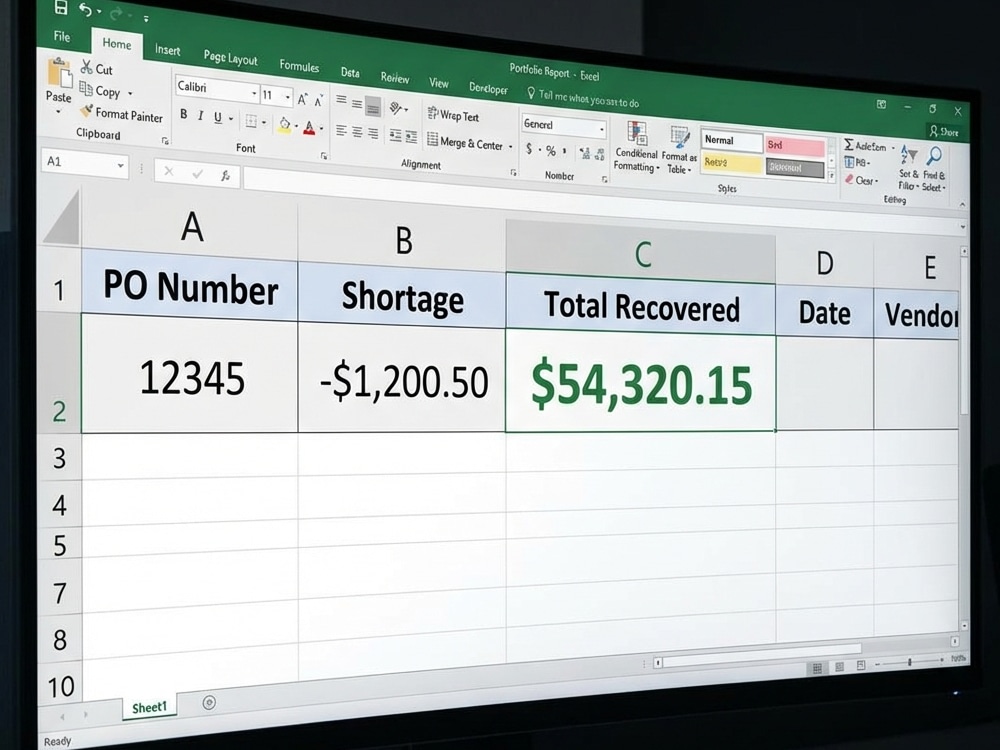Align text left in cell
The height and width of the screenshot is (750, 1000).
tap(341, 131)
